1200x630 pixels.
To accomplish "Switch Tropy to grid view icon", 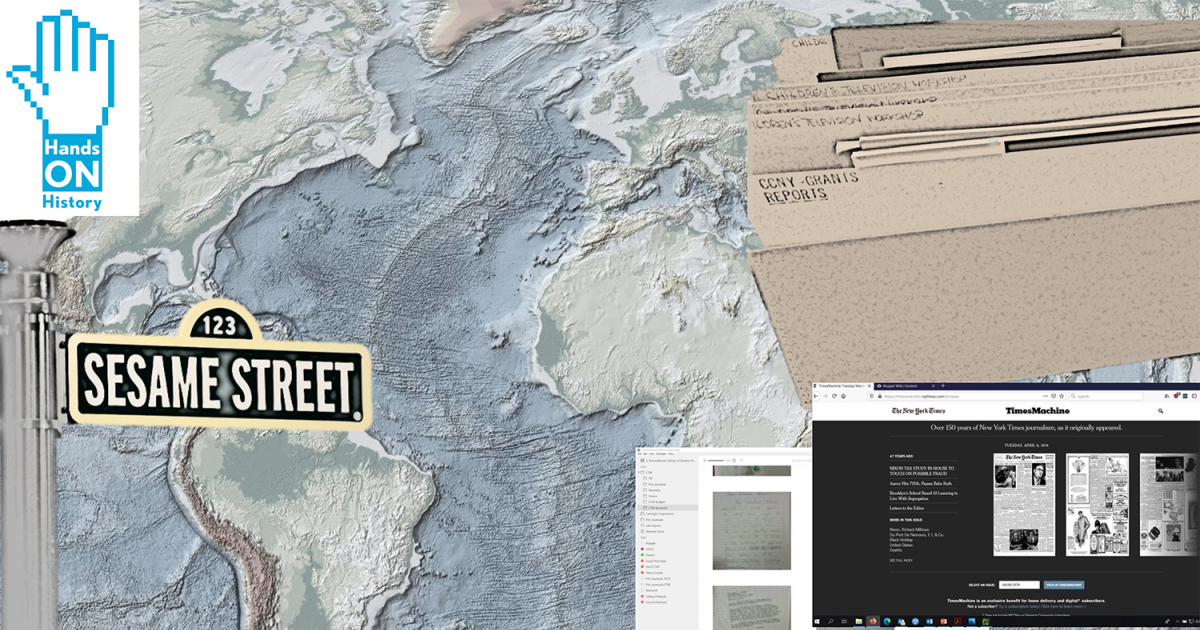I will [734, 460].
